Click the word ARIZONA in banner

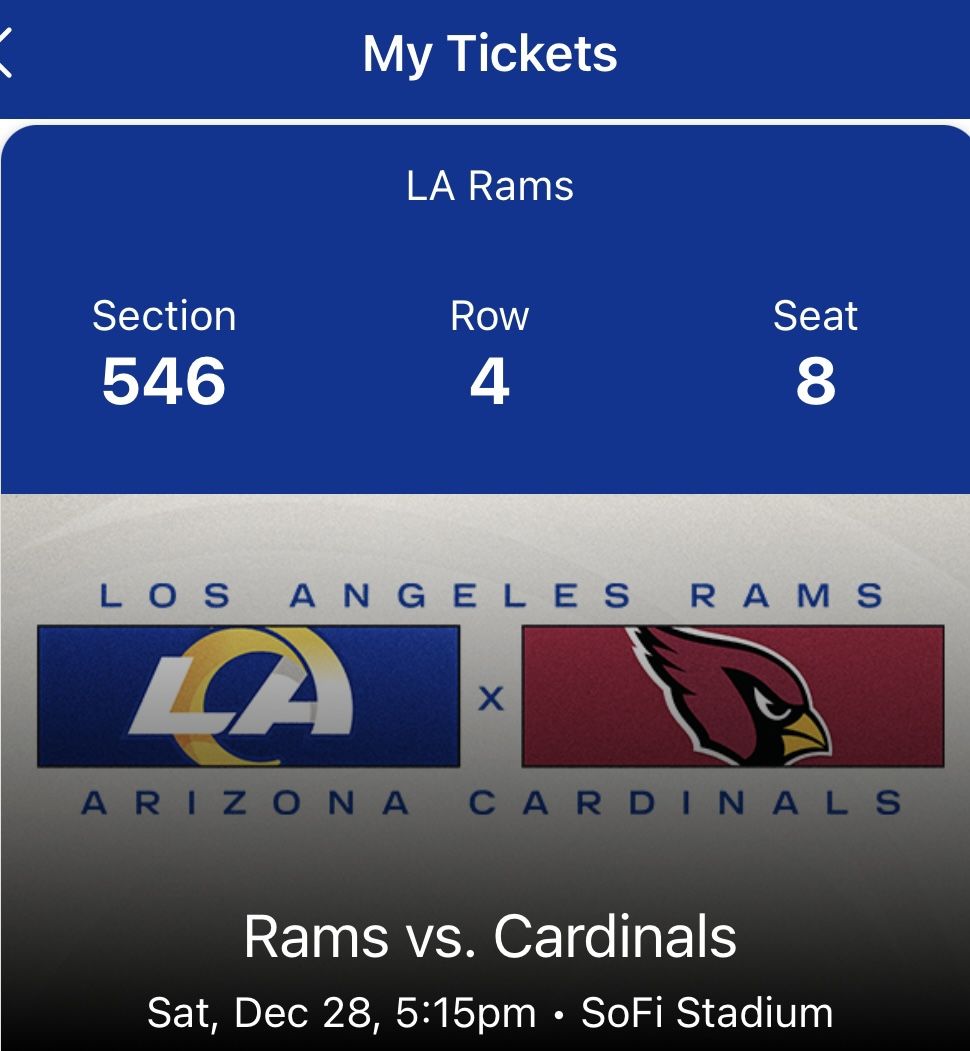[246, 803]
